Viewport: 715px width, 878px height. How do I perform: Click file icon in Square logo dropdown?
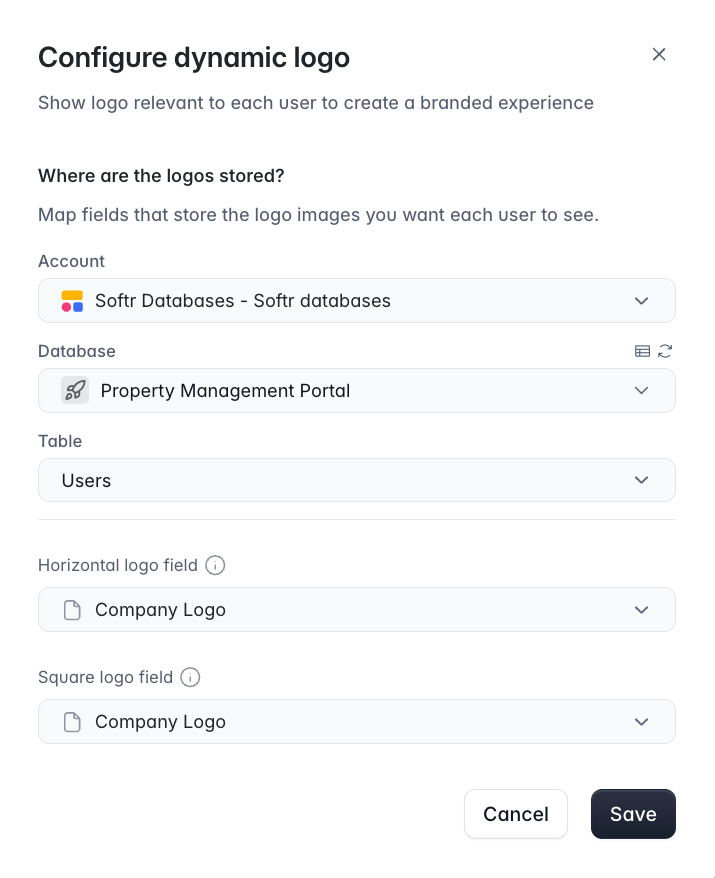pyautogui.click(x=72, y=722)
